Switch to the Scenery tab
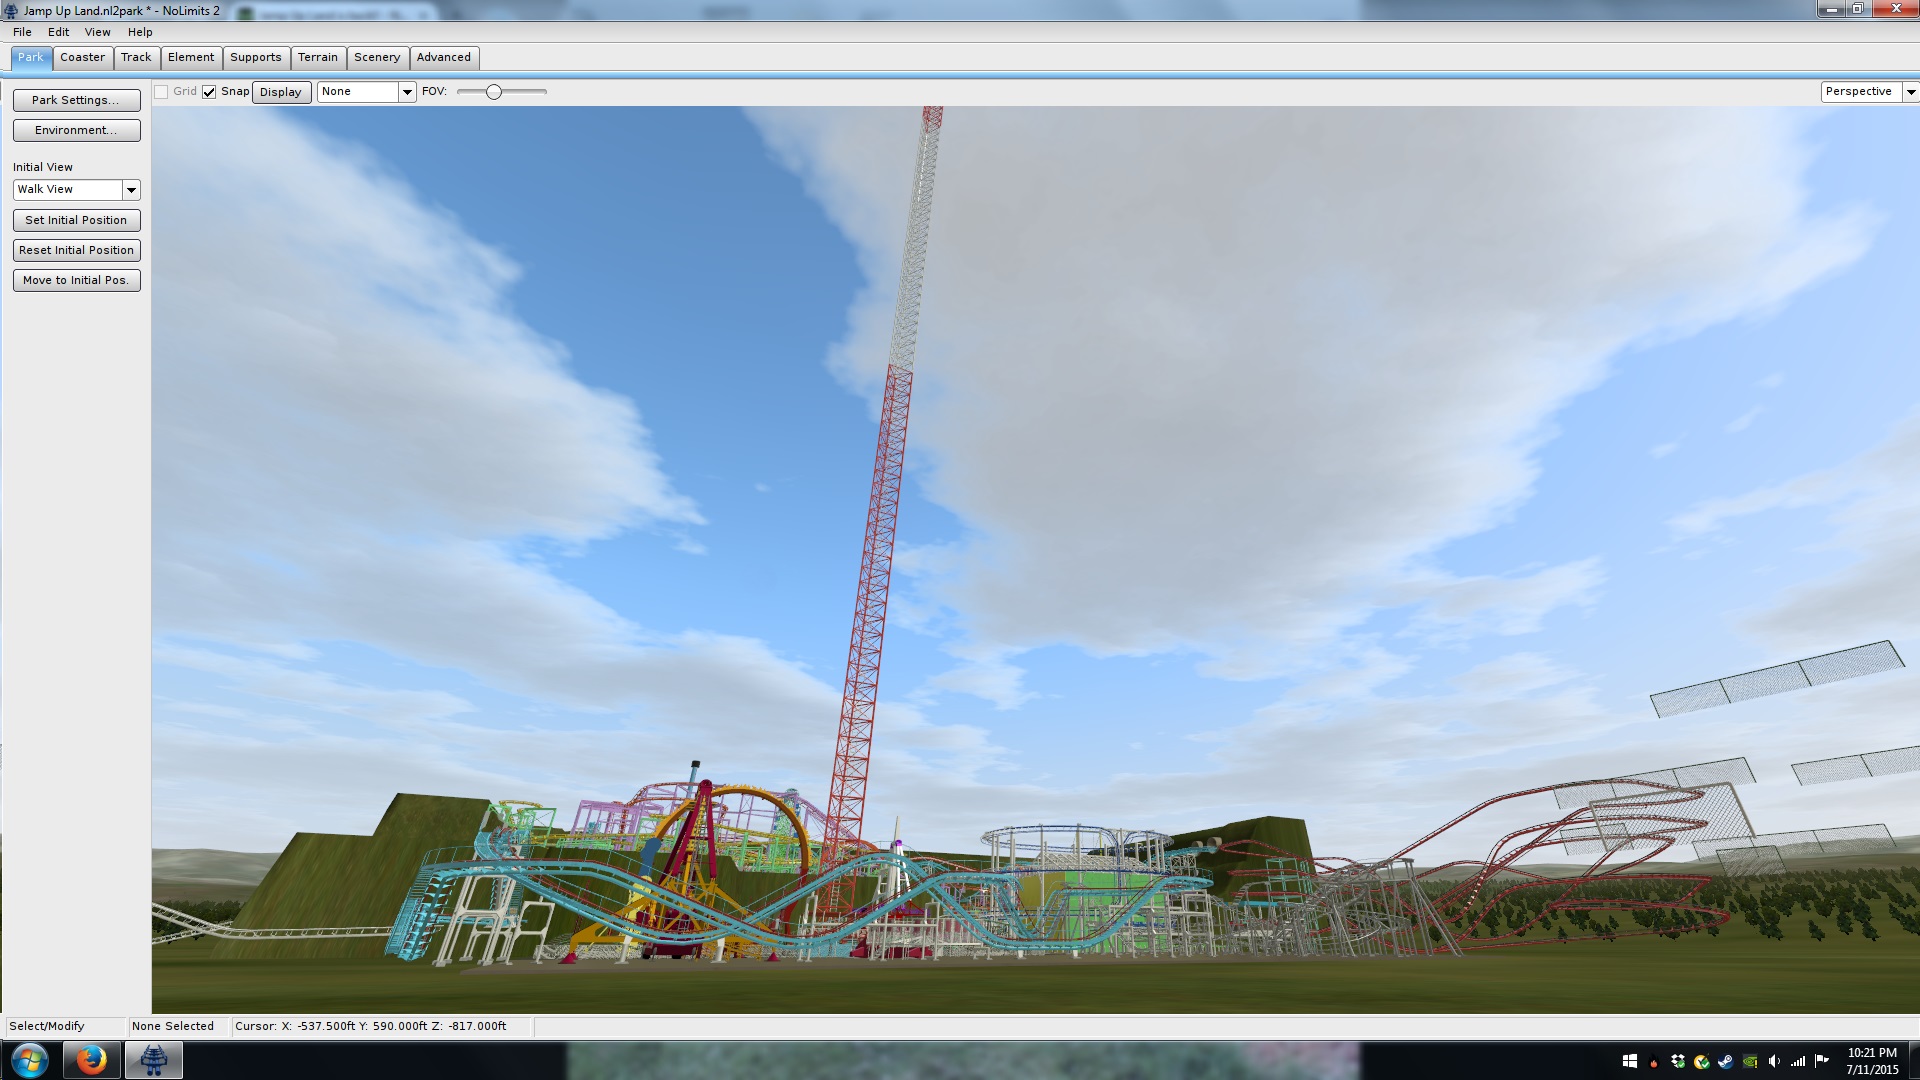 pos(377,58)
